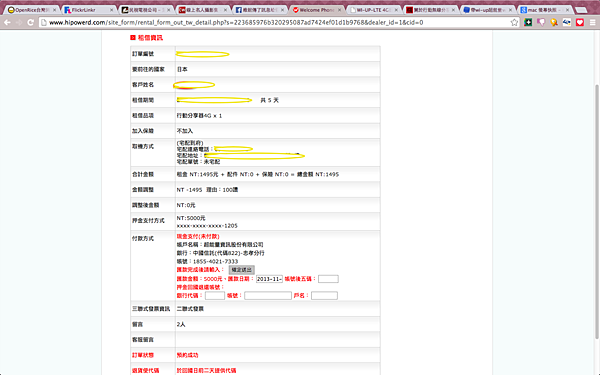Switch to the Welcome Phone tab
This screenshot has height=375, width=600.
coord(316,10)
